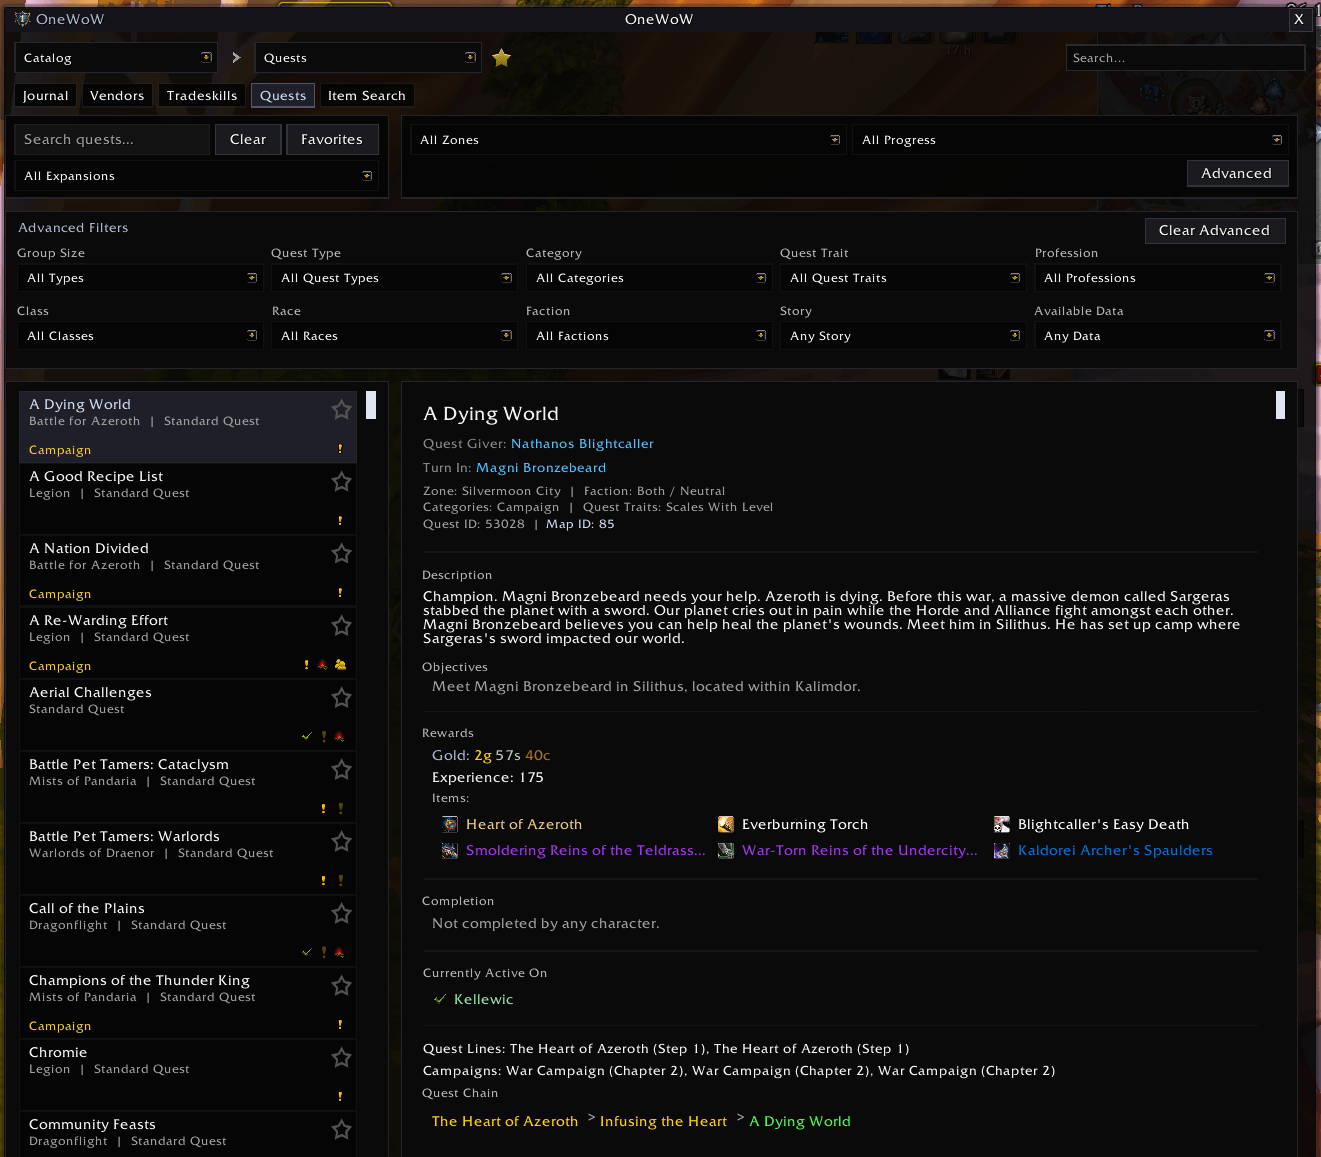
Task: Click the green checkmark next to Kellewic
Action: click(x=440, y=999)
